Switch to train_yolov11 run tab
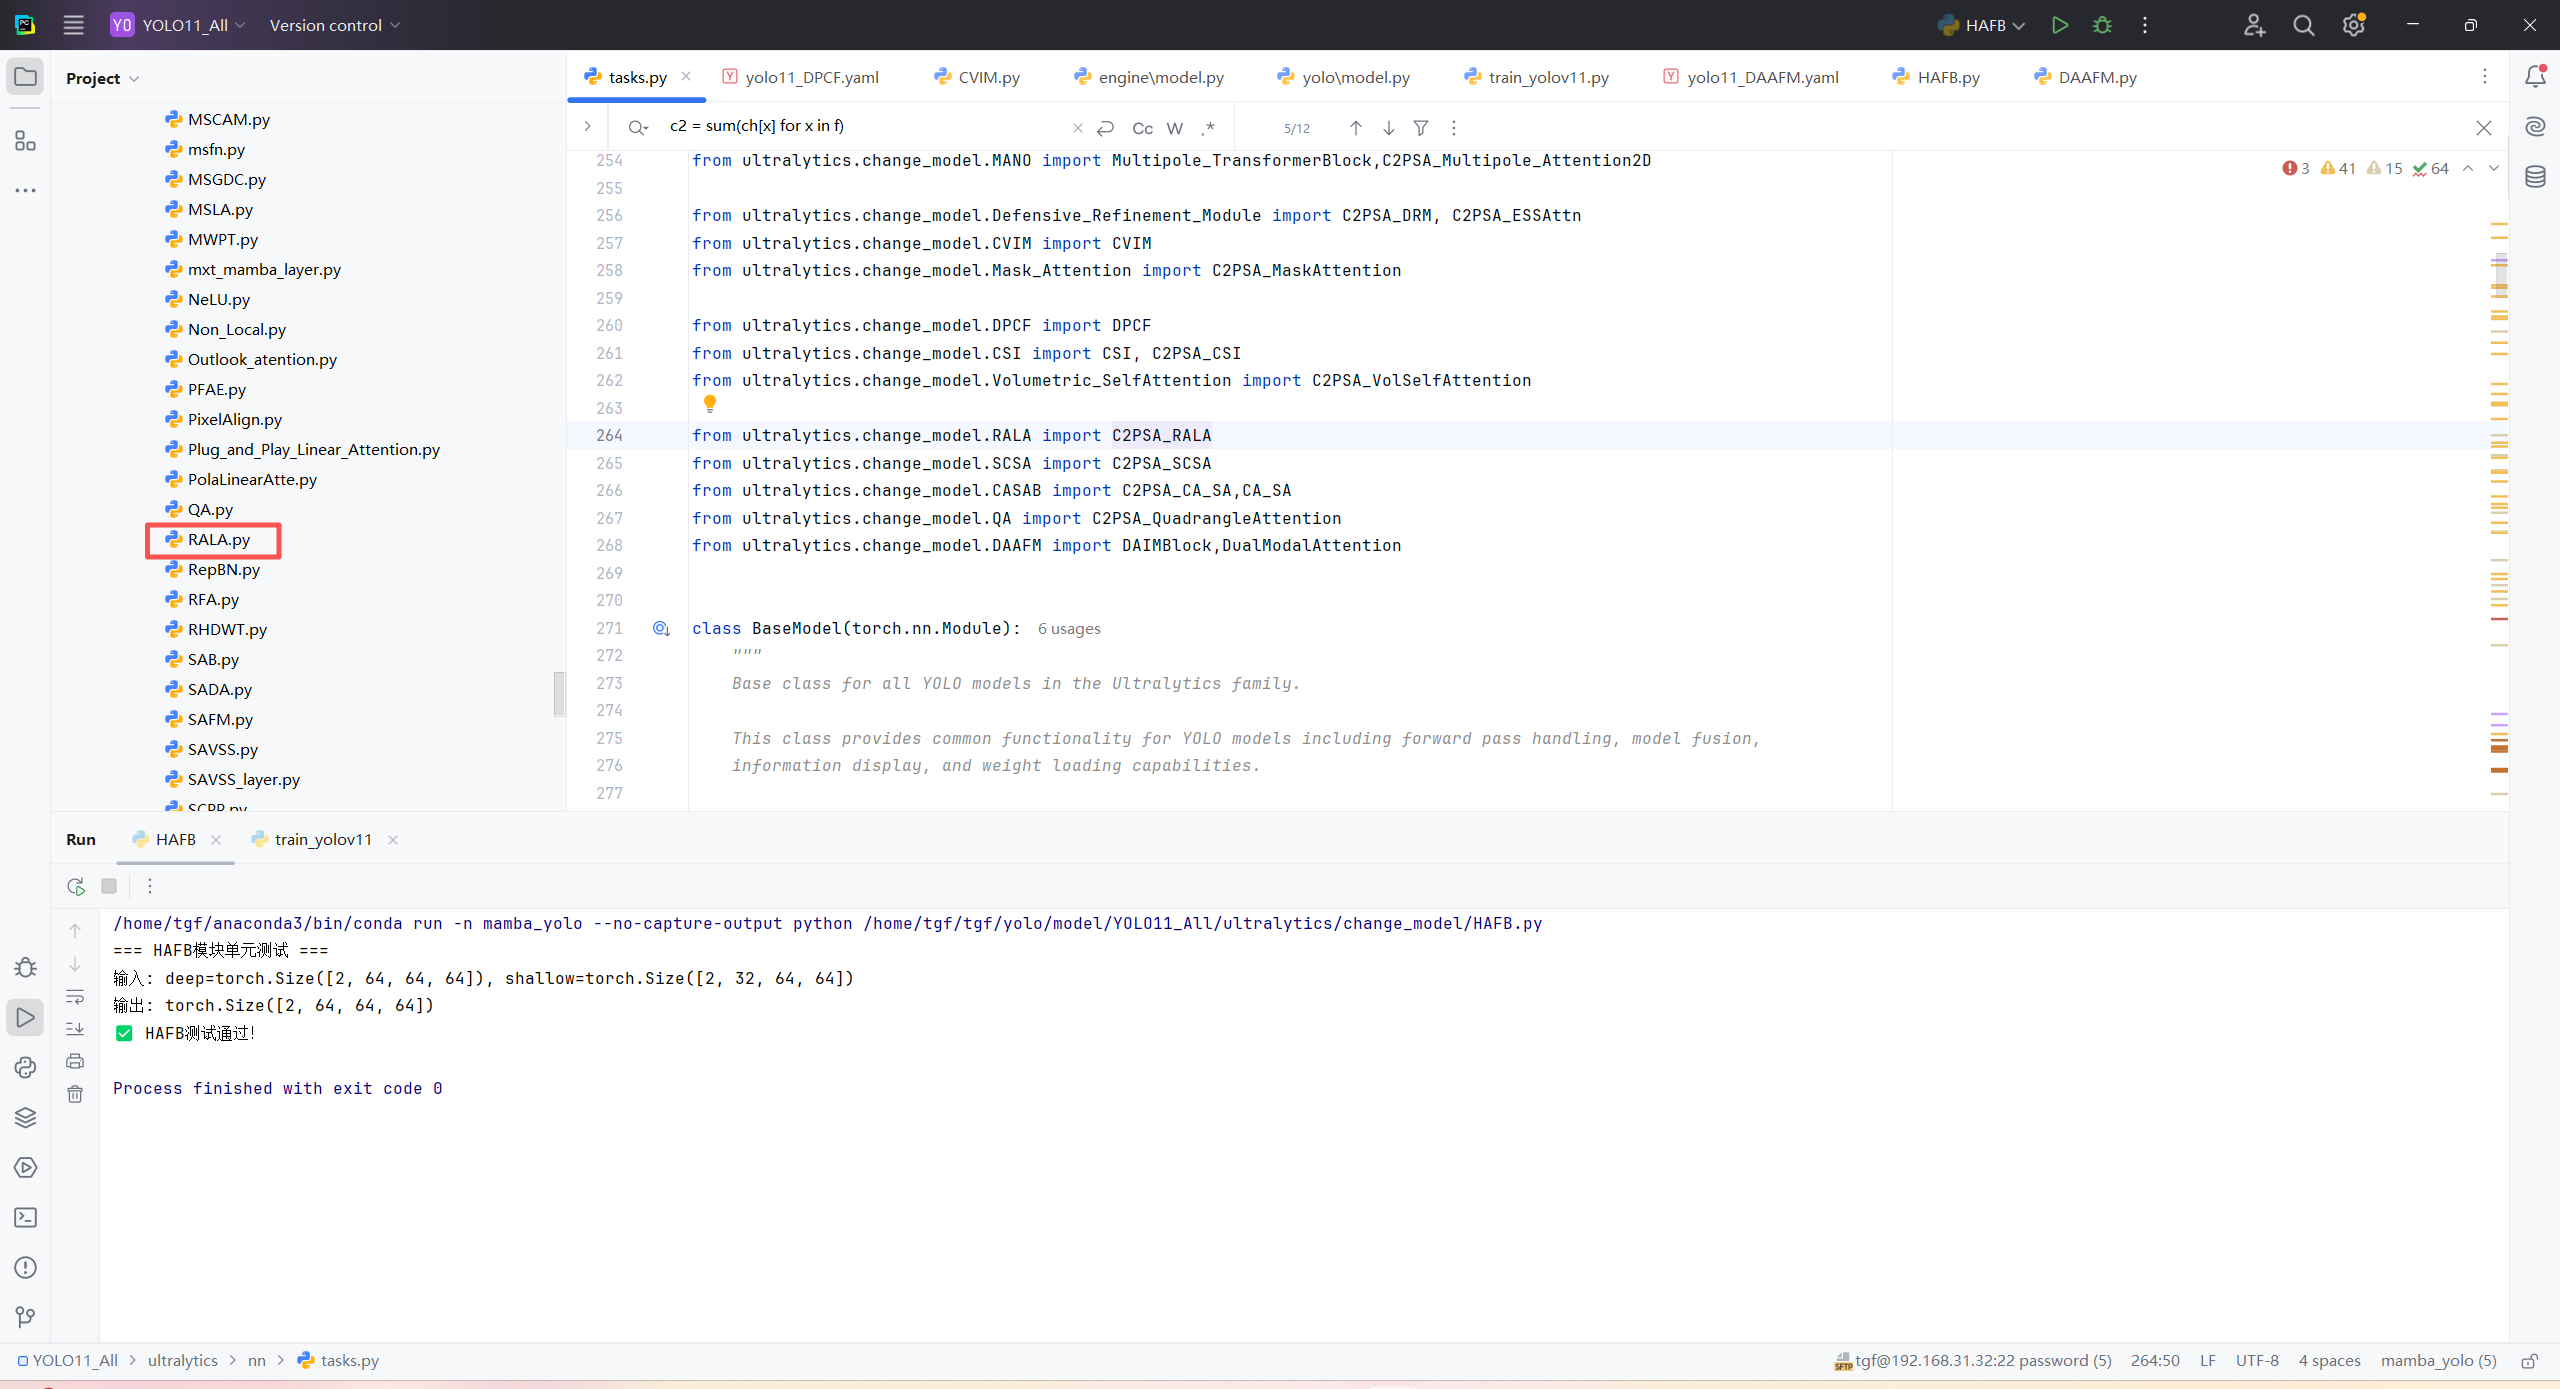The height and width of the screenshot is (1389, 2560). (322, 839)
